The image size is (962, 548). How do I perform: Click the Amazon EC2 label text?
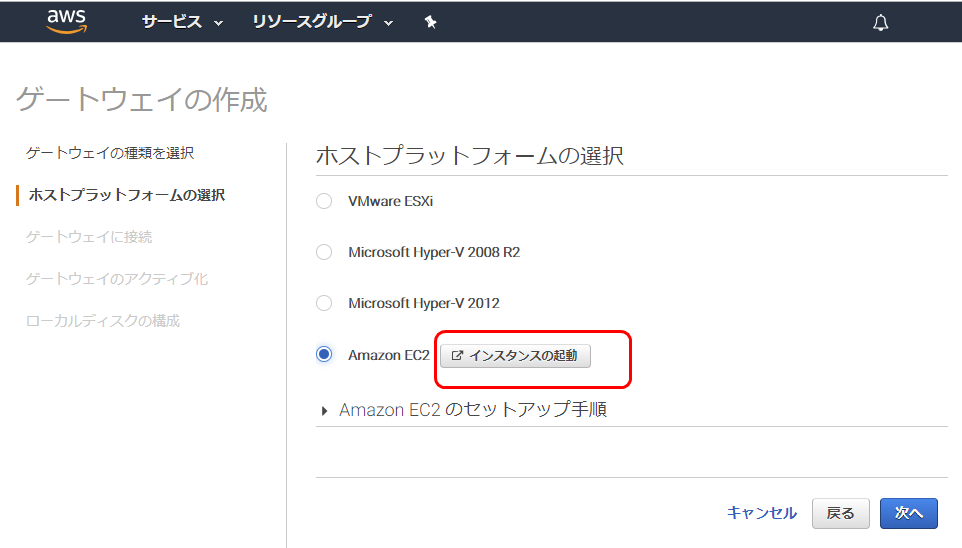388,355
